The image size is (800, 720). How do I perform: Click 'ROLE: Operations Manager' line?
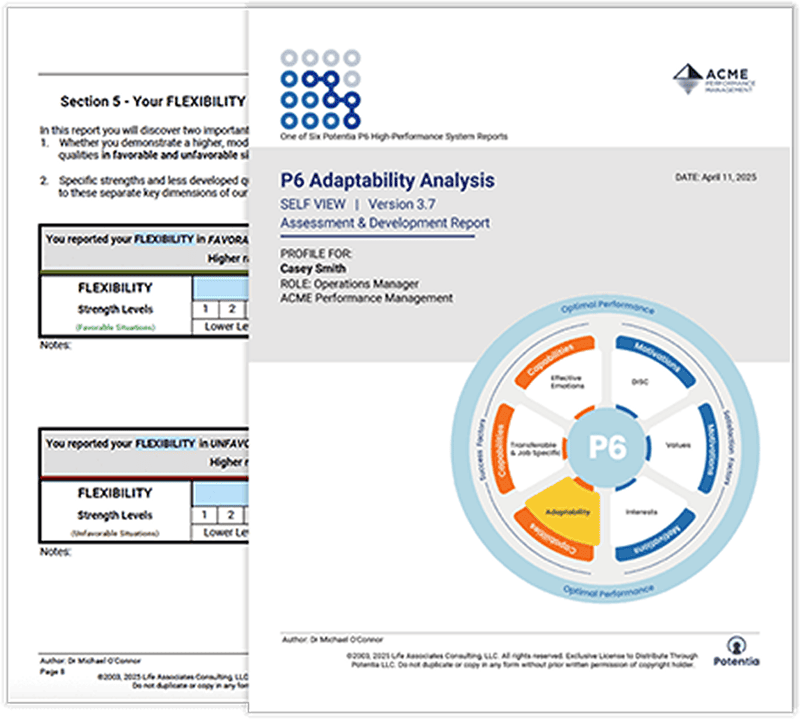pyautogui.click(x=349, y=284)
